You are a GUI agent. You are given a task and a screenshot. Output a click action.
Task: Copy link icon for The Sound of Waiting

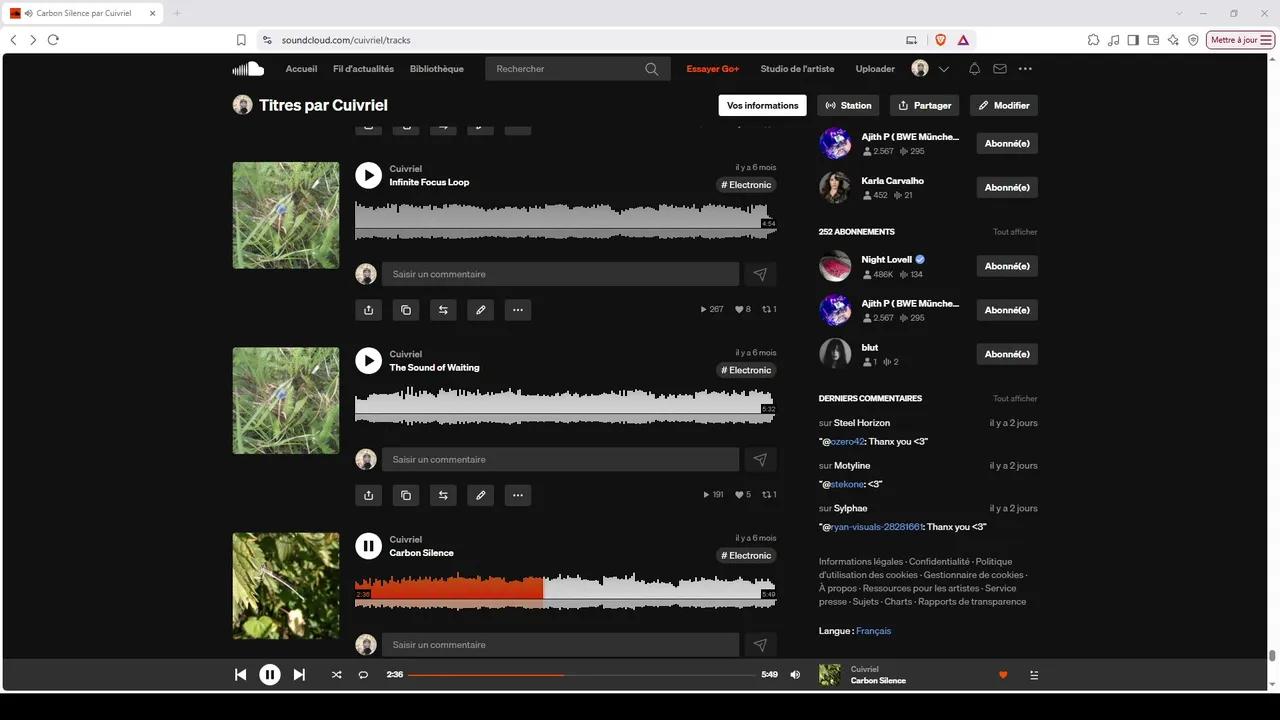(405, 495)
